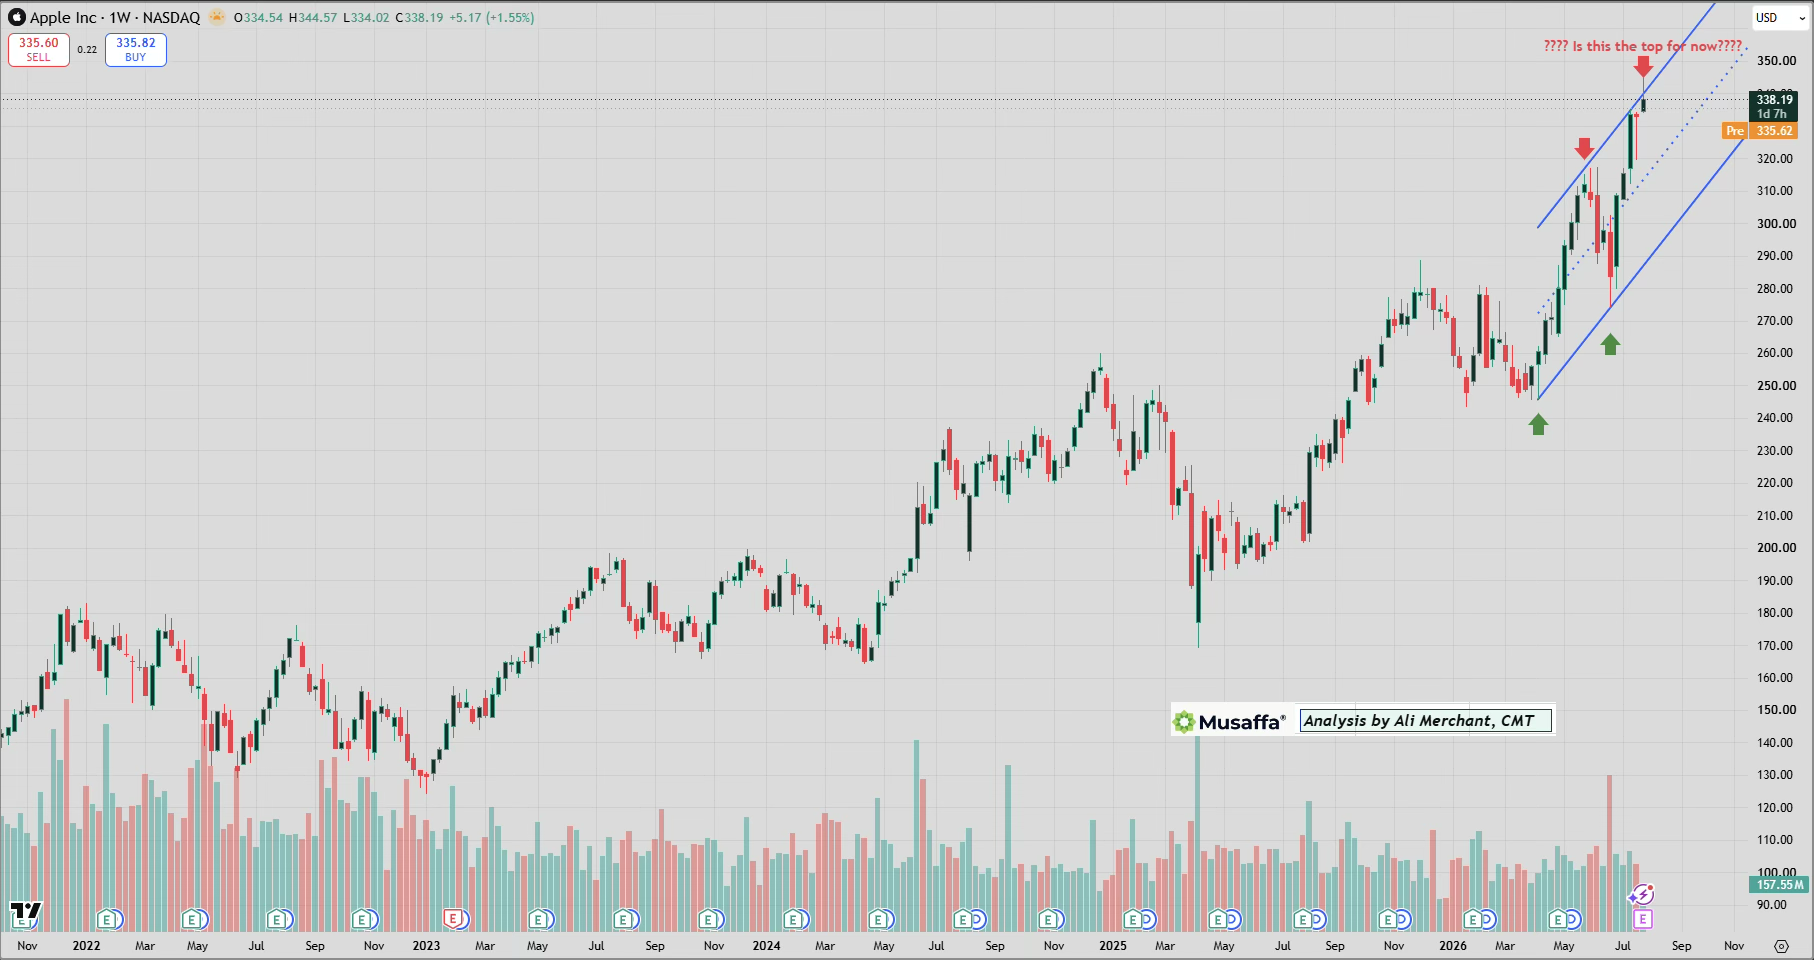Click the 2025 label on the time axis
This screenshot has height=960, width=1814.
pyautogui.click(x=1112, y=946)
